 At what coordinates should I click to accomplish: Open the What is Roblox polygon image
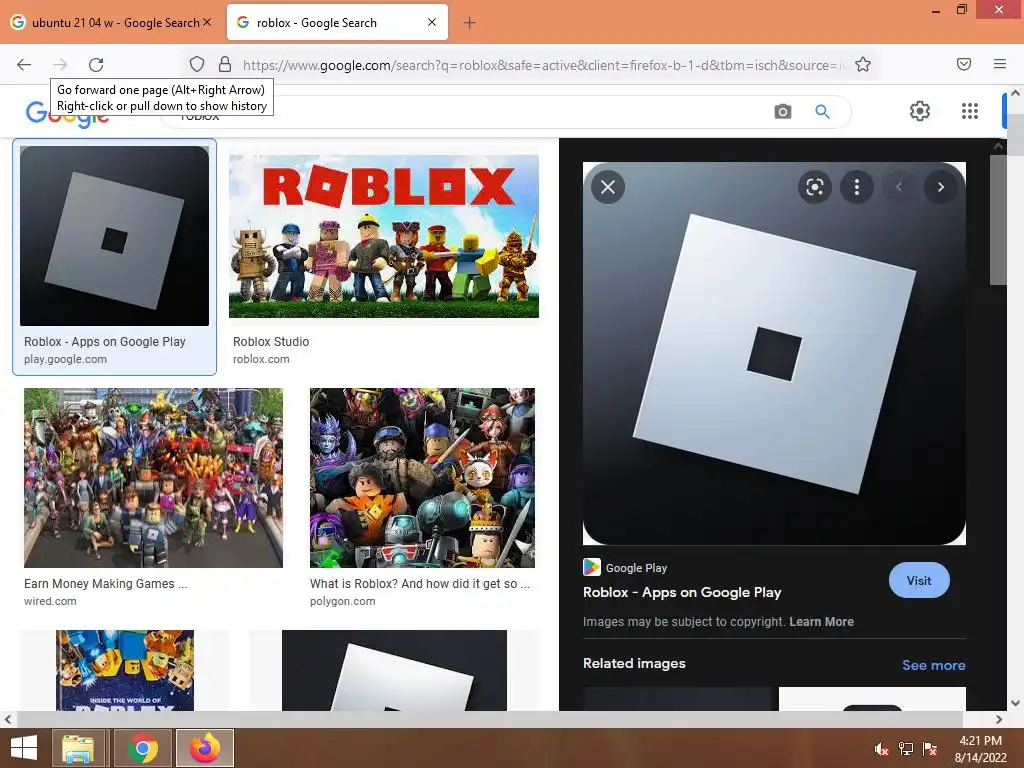coord(422,477)
